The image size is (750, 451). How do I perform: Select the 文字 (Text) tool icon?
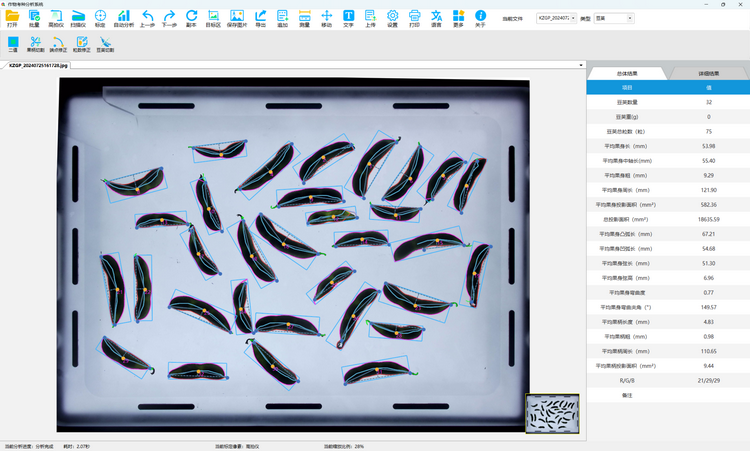click(x=349, y=17)
